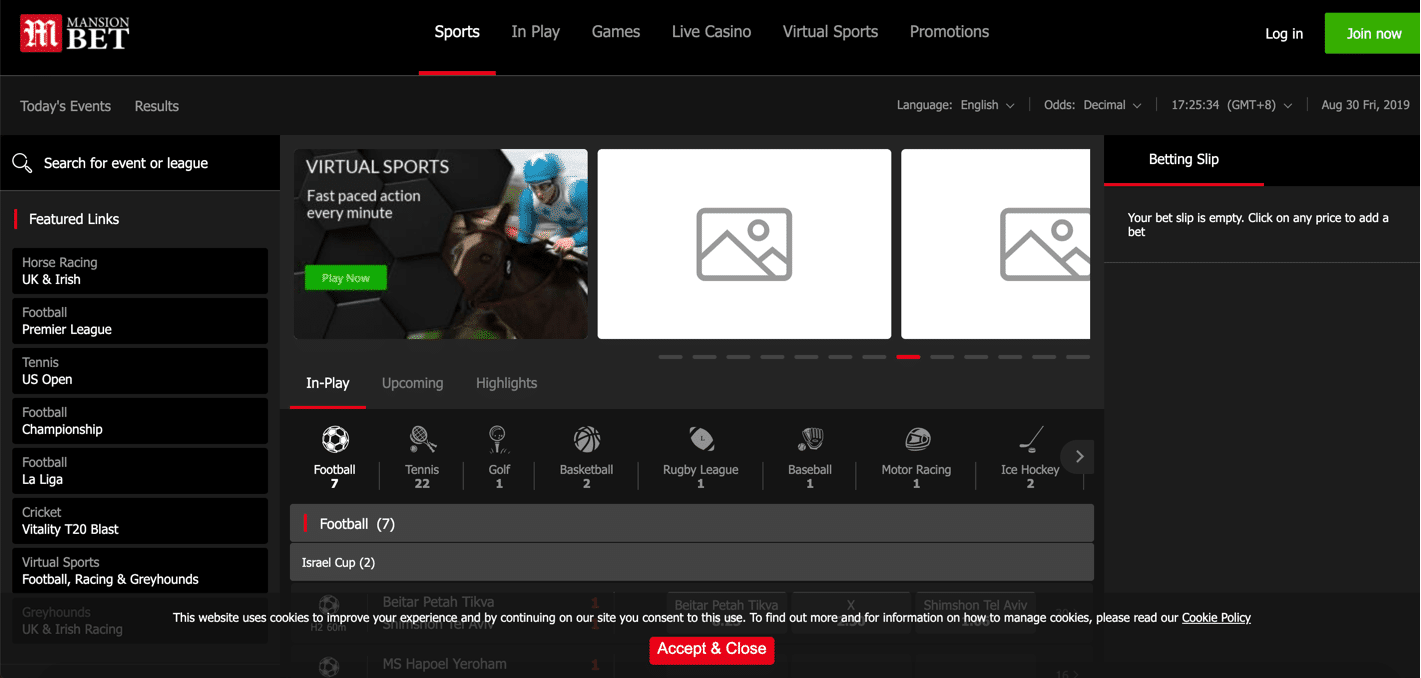Select the Golf sport icon
This screenshot has height=678, width=1421.
498,440
